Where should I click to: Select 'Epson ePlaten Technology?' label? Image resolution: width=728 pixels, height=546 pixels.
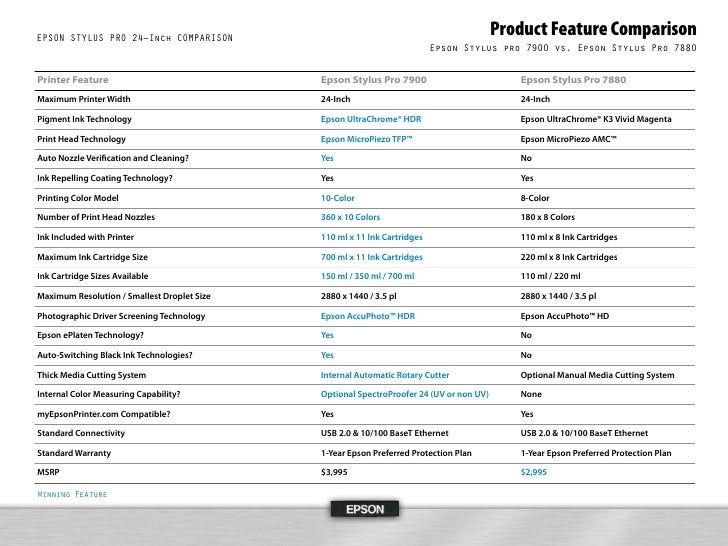click(91, 335)
